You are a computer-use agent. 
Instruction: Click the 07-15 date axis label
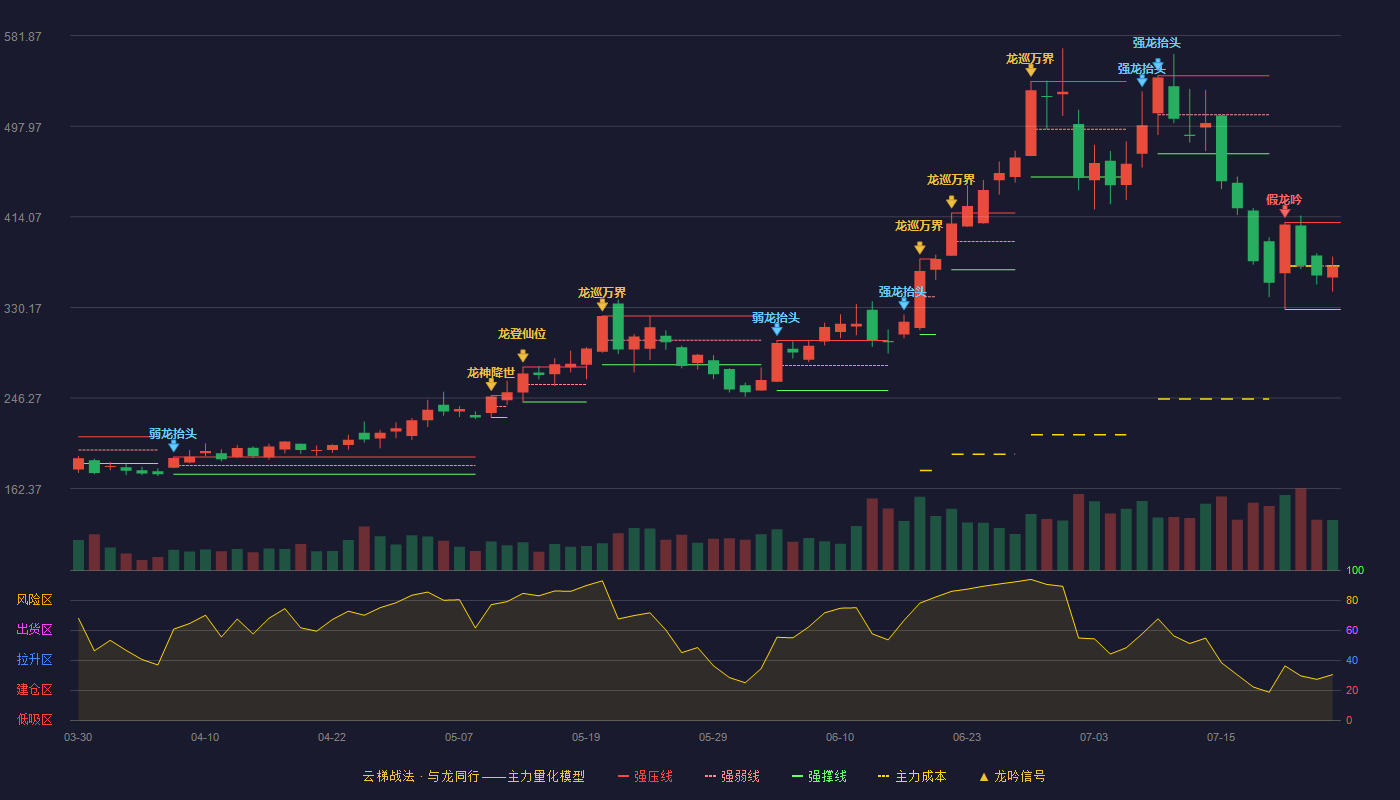pyautogui.click(x=1221, y=737)
